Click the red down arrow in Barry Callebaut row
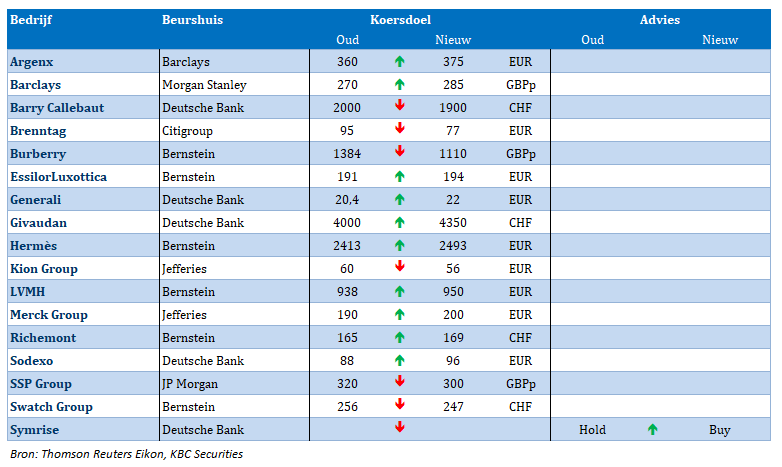 coord(399,105)
